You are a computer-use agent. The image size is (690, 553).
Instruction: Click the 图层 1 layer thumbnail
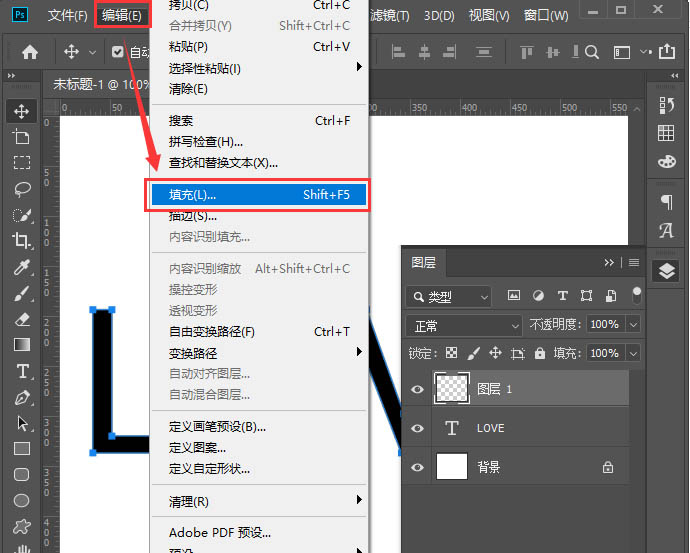[451, 388]
